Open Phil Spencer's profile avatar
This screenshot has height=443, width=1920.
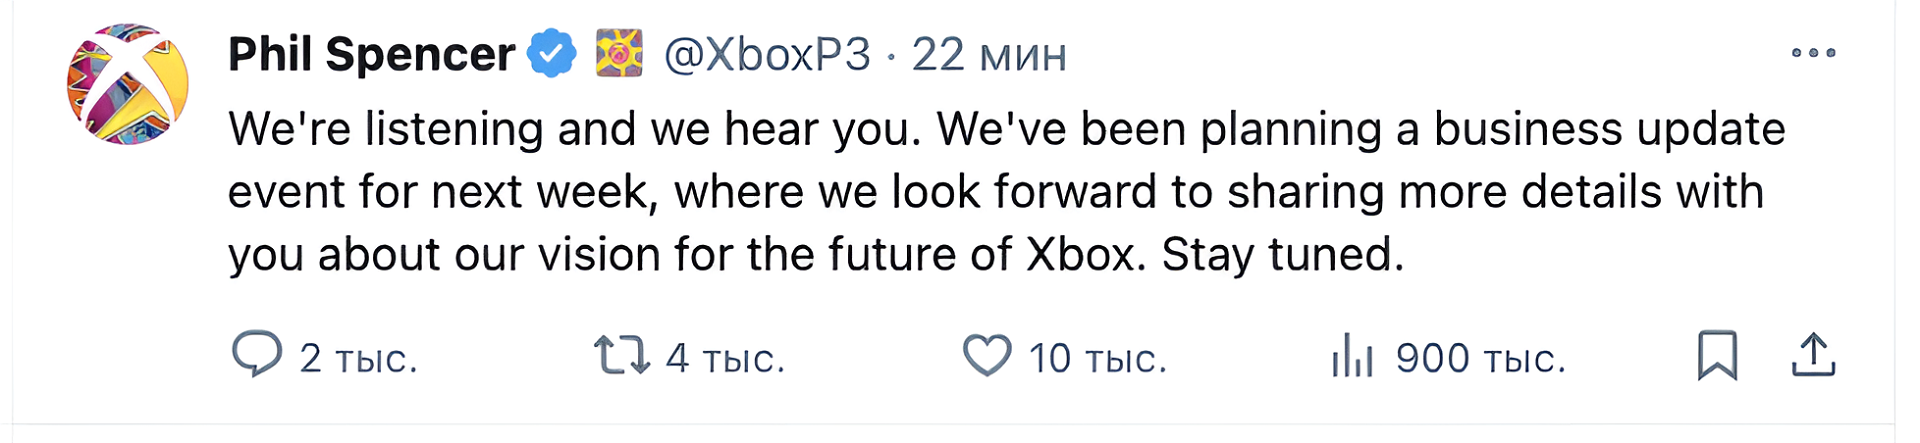(128, 84)
